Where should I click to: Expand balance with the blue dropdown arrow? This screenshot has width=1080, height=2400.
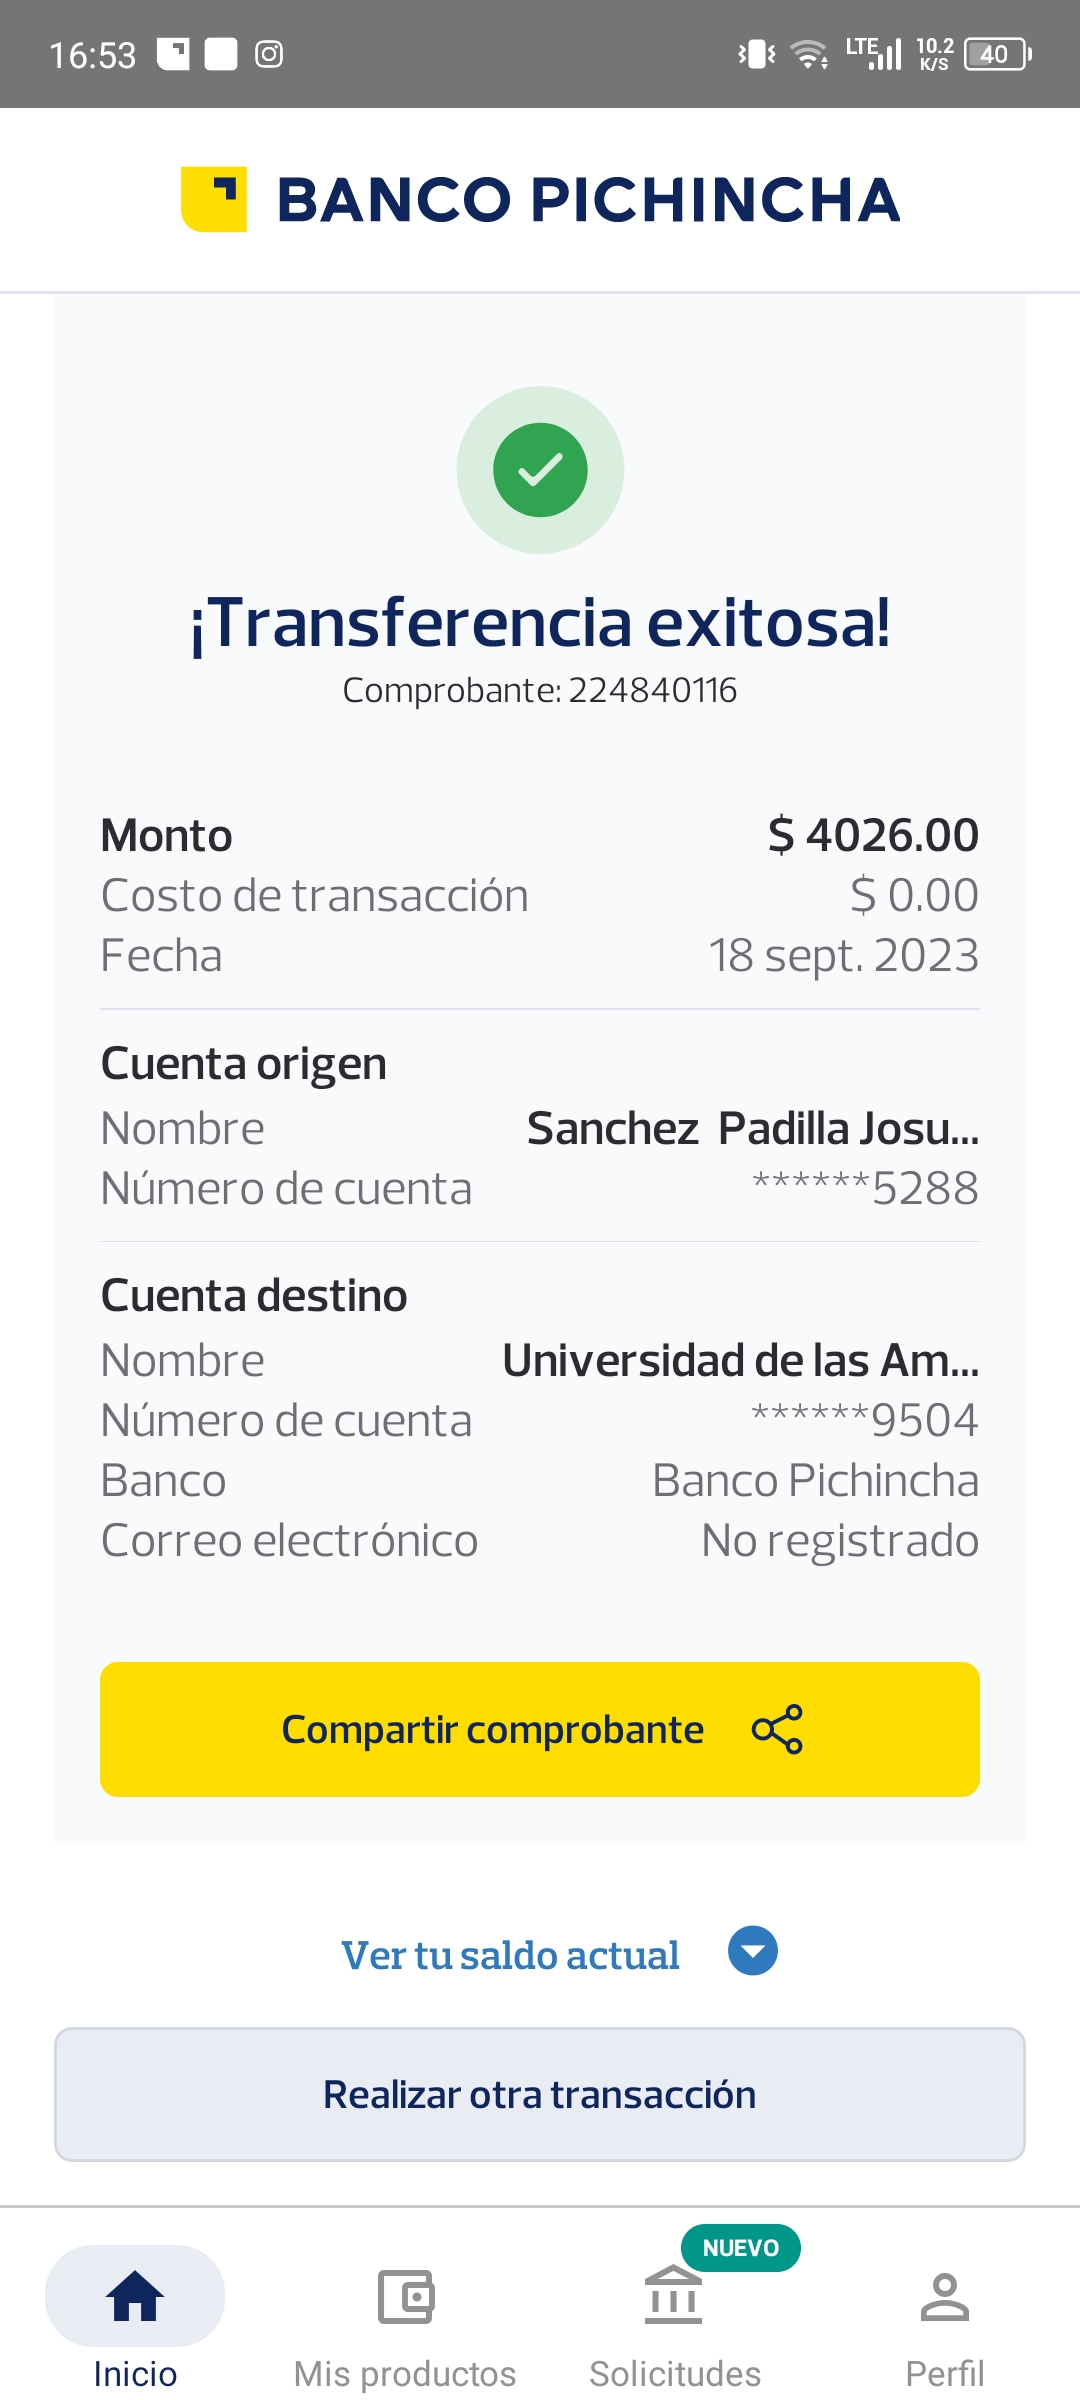(x=753, y=1951)
